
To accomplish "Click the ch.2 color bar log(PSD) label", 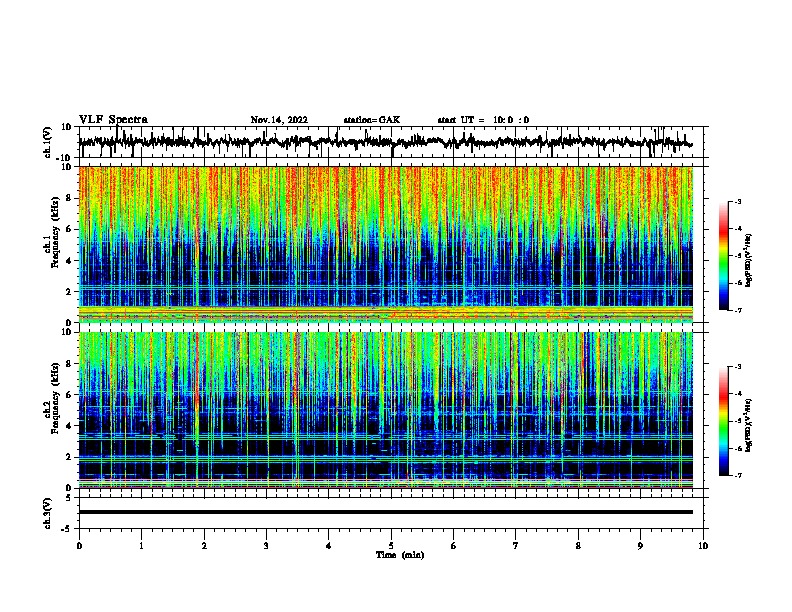I will click(749, 425).
